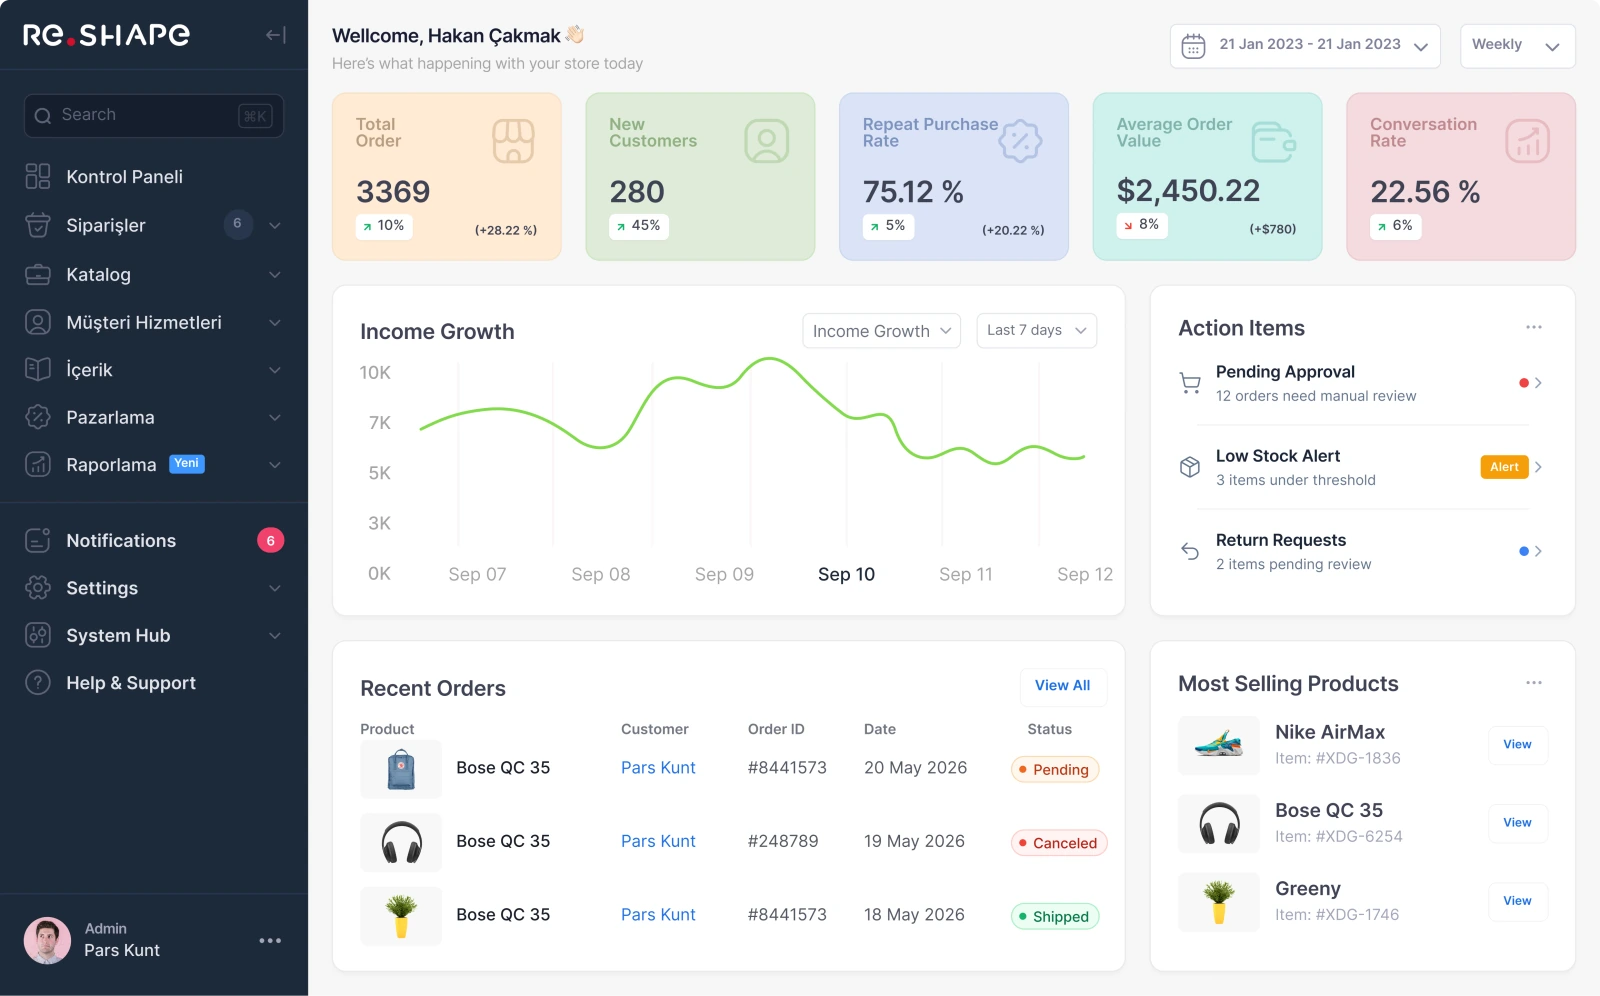Click the Total Order card icon
The width and height of the screenshot is (1600, 996).
[513, 142]
